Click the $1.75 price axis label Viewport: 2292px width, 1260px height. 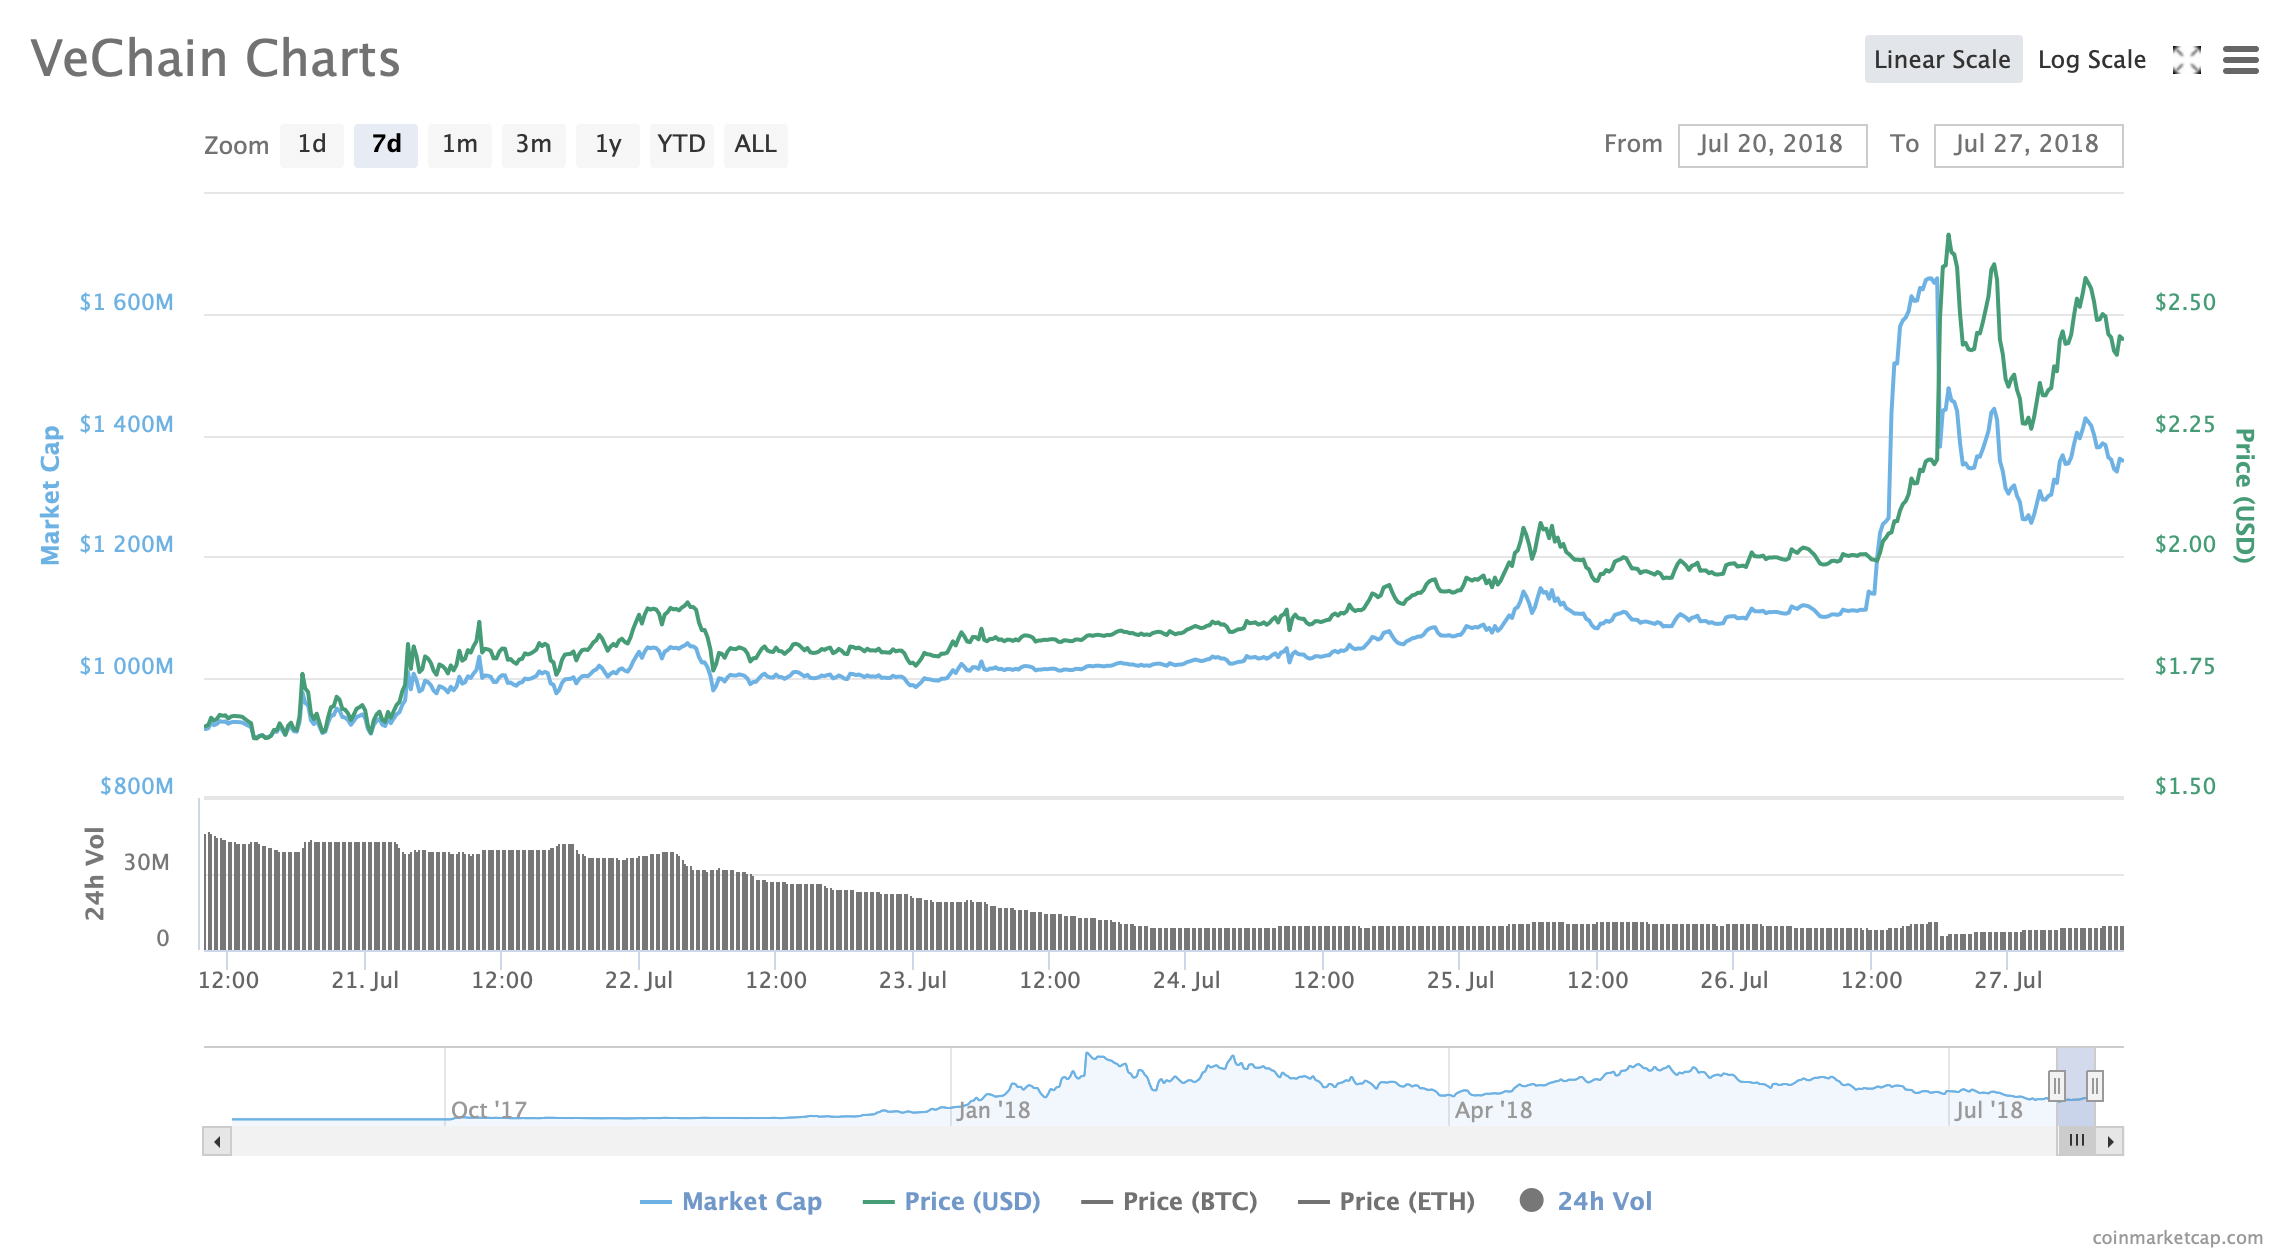(x=2185, y=666)
